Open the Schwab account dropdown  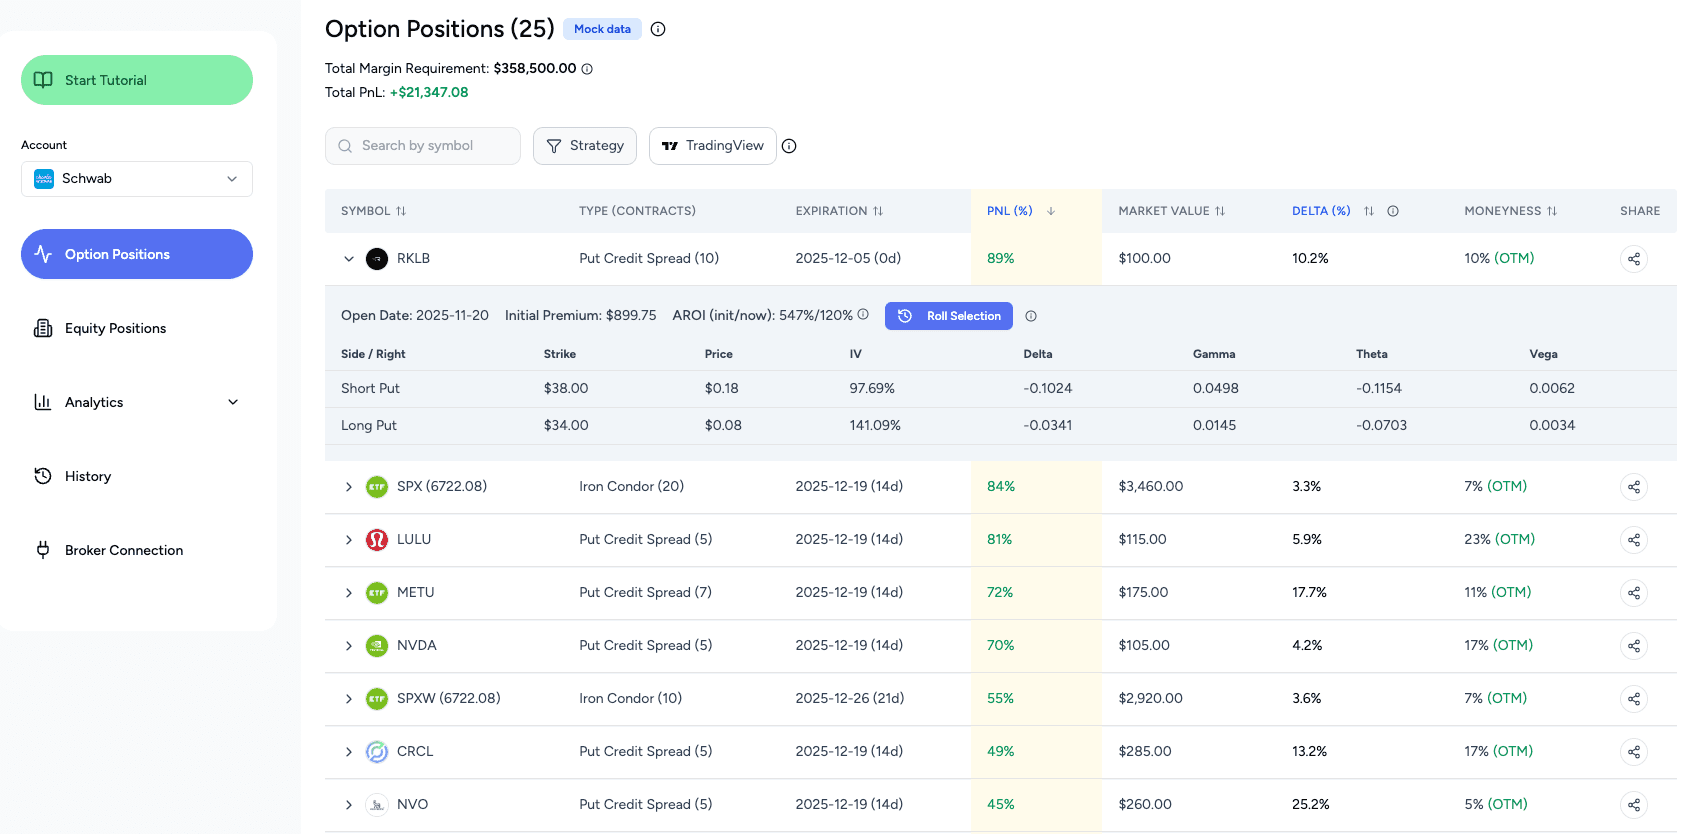[137, 179]
